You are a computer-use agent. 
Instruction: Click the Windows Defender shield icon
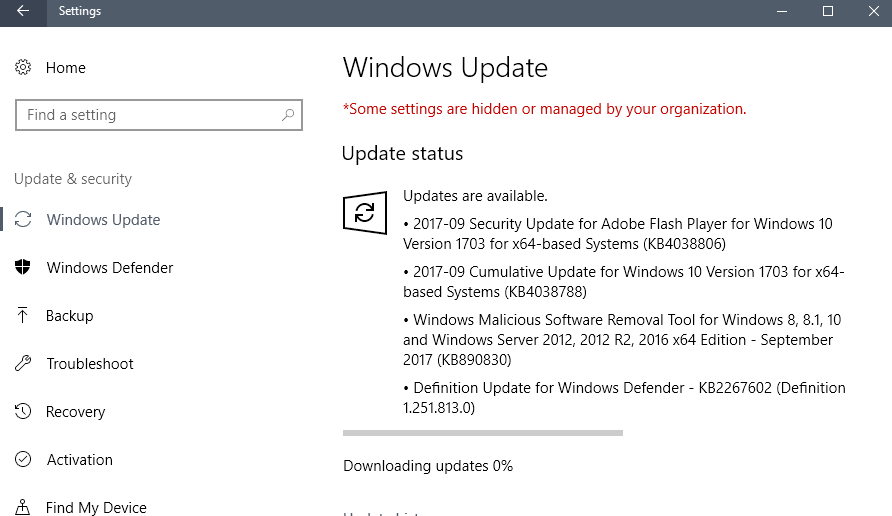click(x=23, y=267)
